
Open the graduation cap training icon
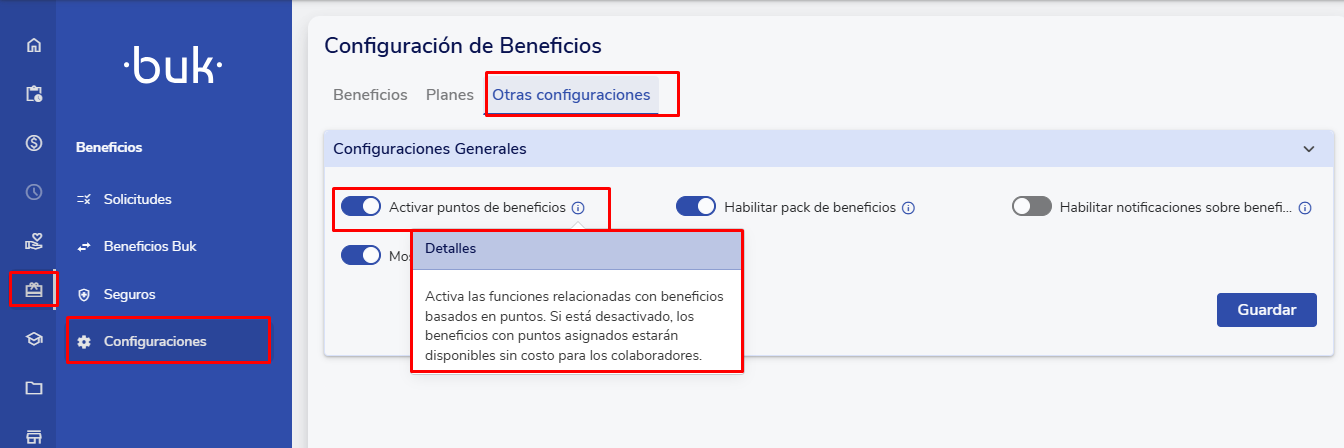click(34, 339)
